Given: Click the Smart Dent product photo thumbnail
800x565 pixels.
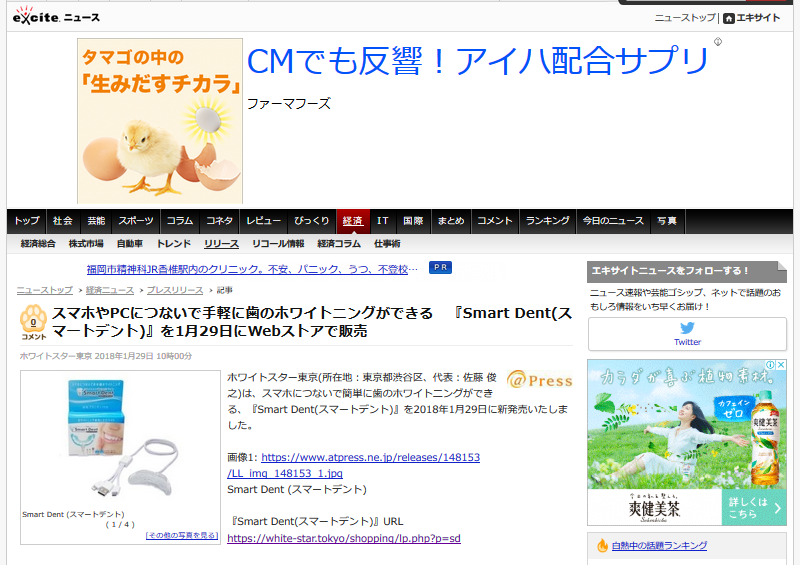Looking at the screenshot, I should [x=120, y=439].
